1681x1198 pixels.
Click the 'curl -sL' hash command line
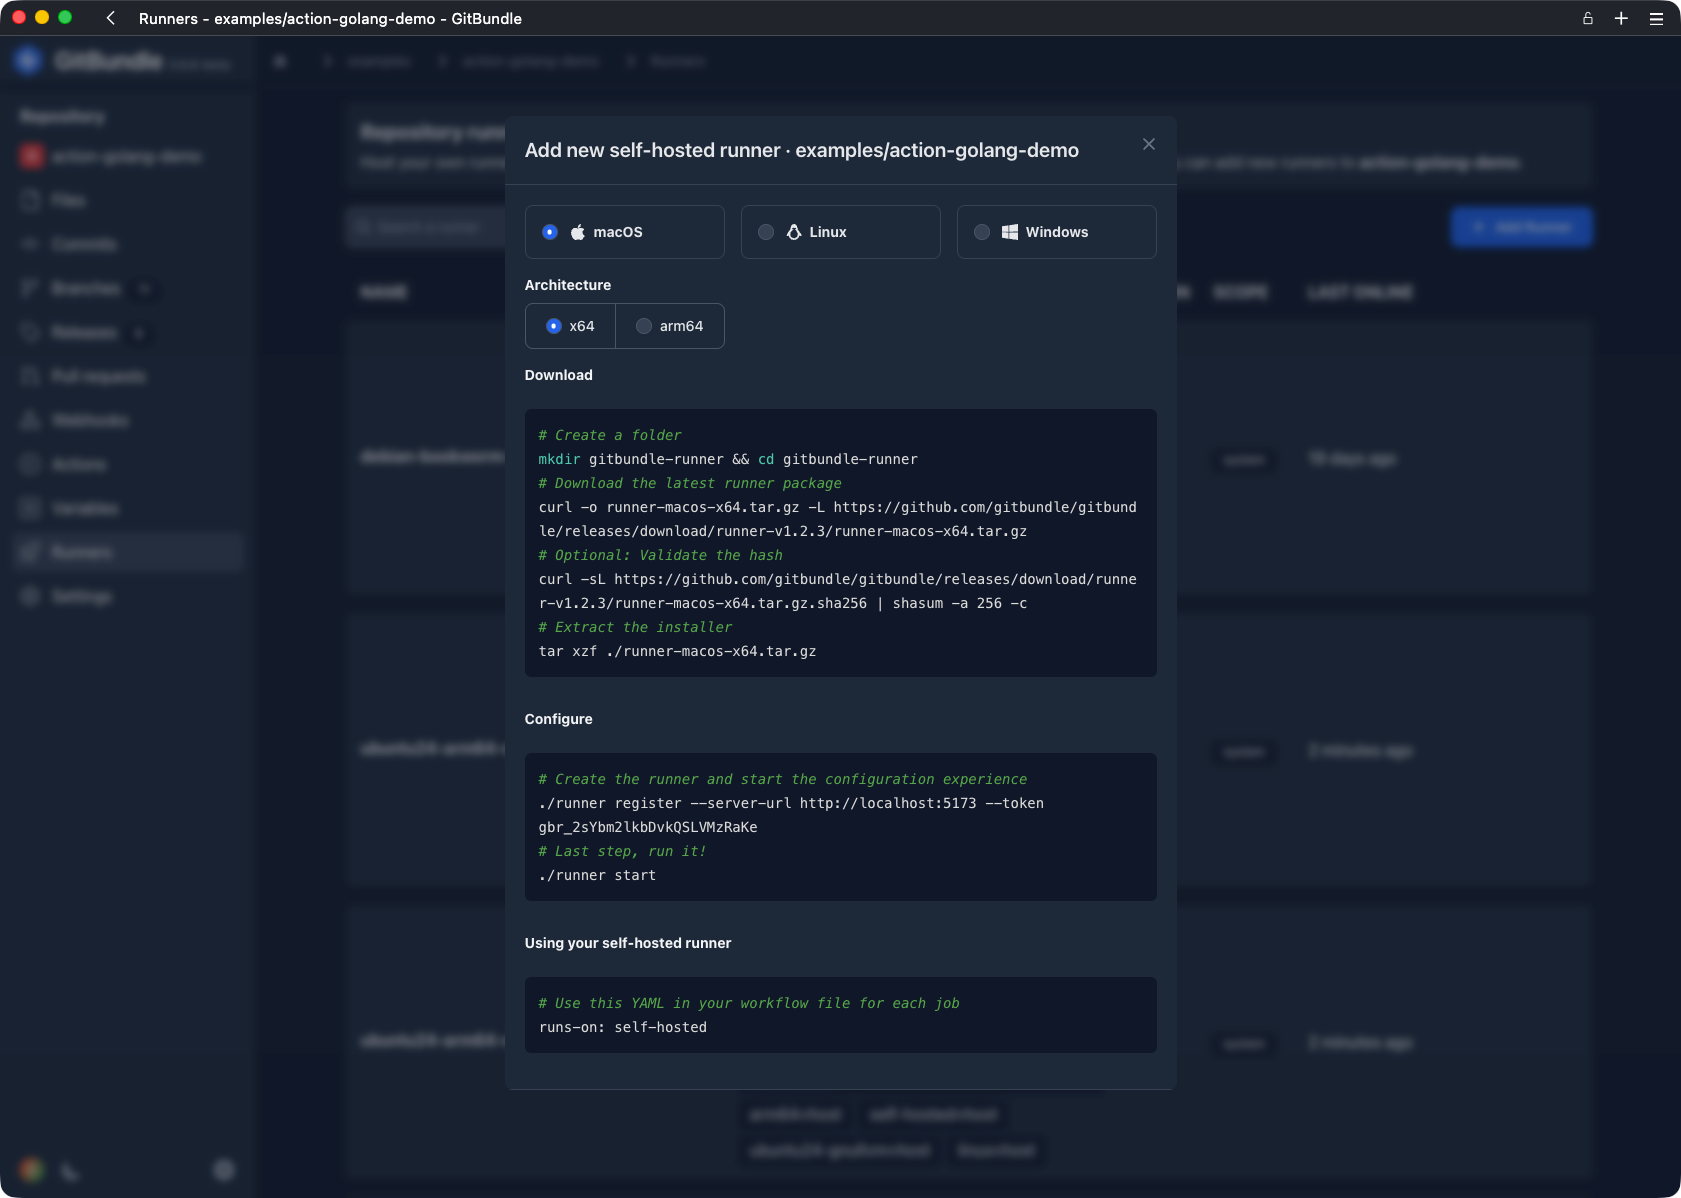[838, 579]
